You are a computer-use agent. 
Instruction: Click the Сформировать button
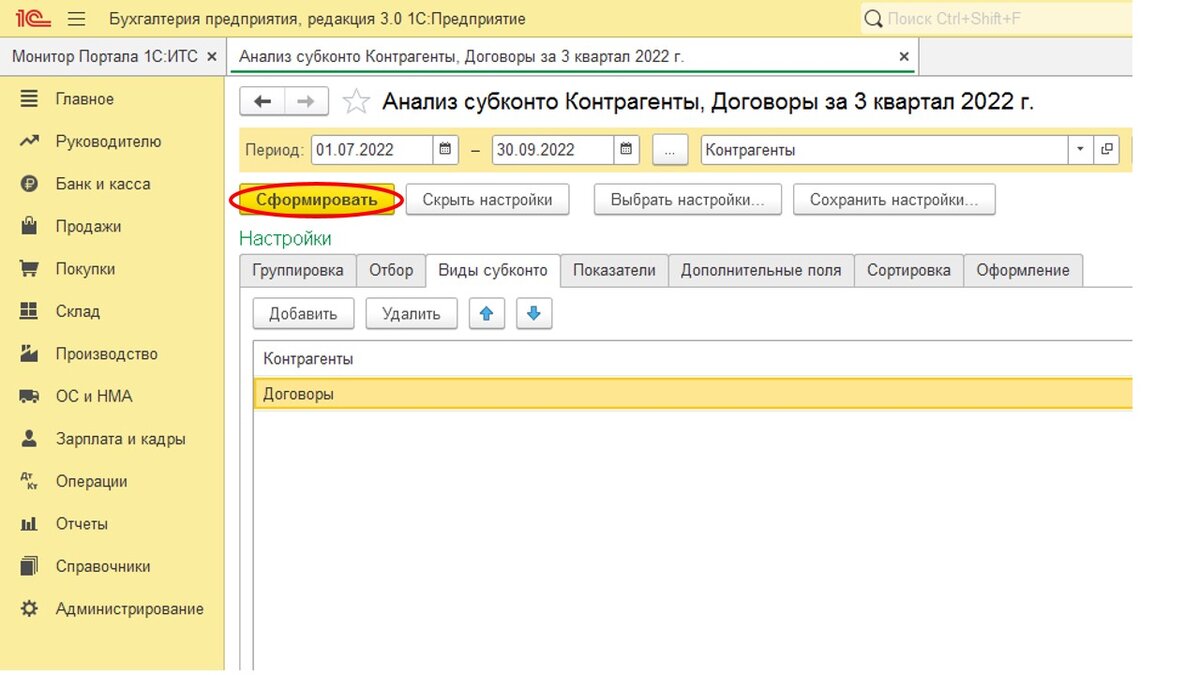[x=317, y=200]
